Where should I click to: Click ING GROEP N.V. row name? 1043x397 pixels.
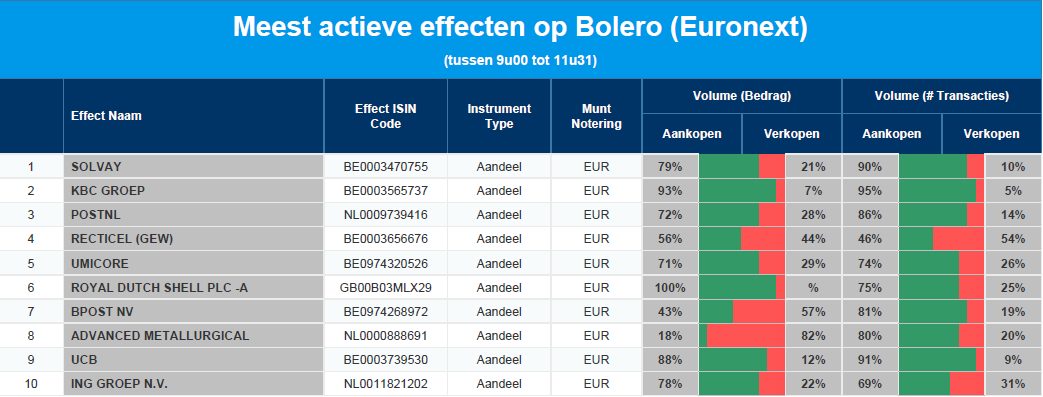pyautogui.click(x=119, y=384)
